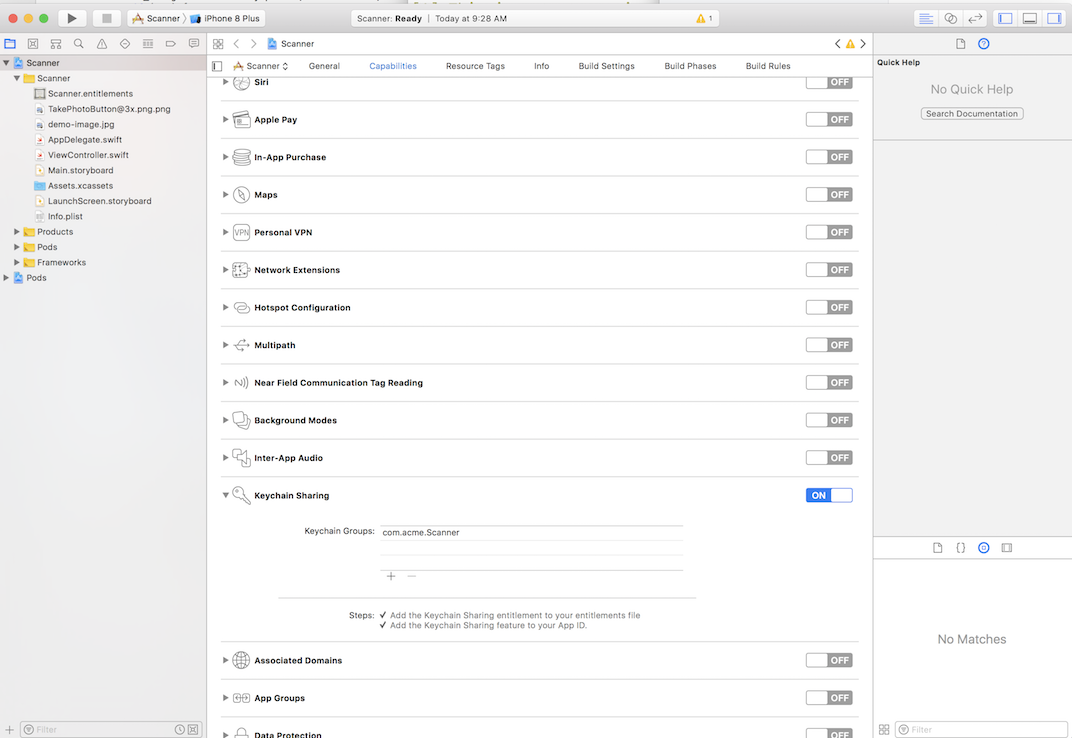Open the Symbol navigator
The height and width of the screenshot is (738, 1072).
pos(56,44)
